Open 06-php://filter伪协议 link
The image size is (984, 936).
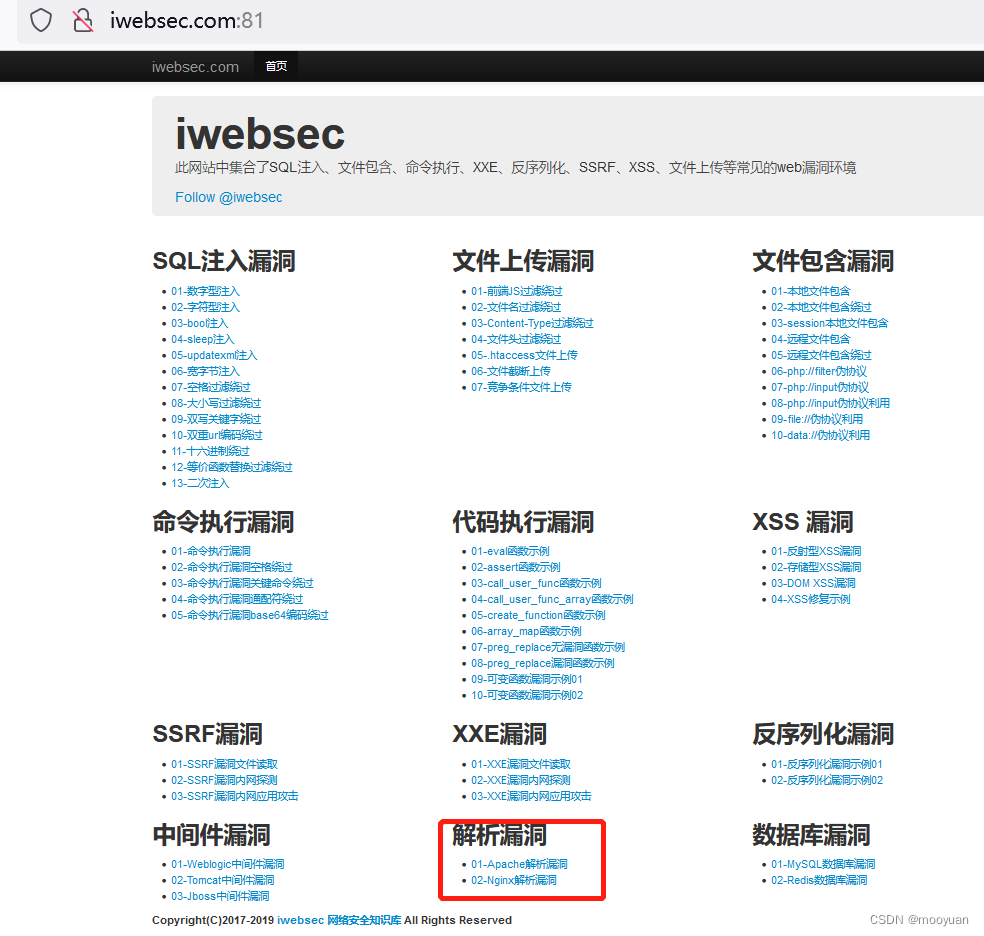click(x=819, y=371)
